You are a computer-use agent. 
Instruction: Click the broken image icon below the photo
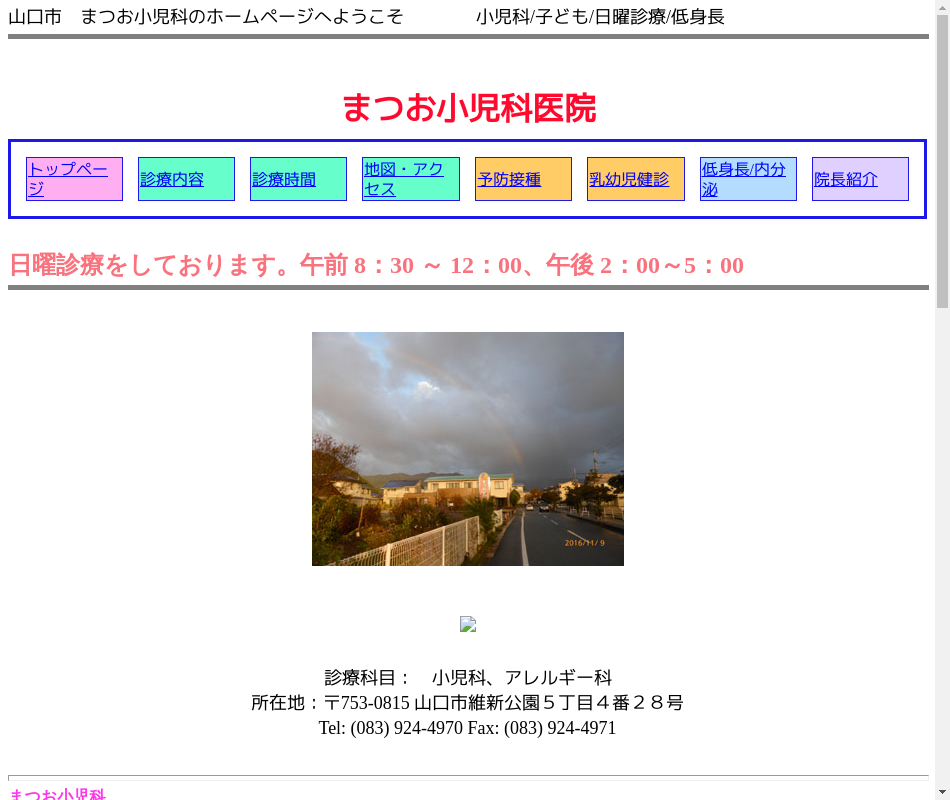click(467, 624)
